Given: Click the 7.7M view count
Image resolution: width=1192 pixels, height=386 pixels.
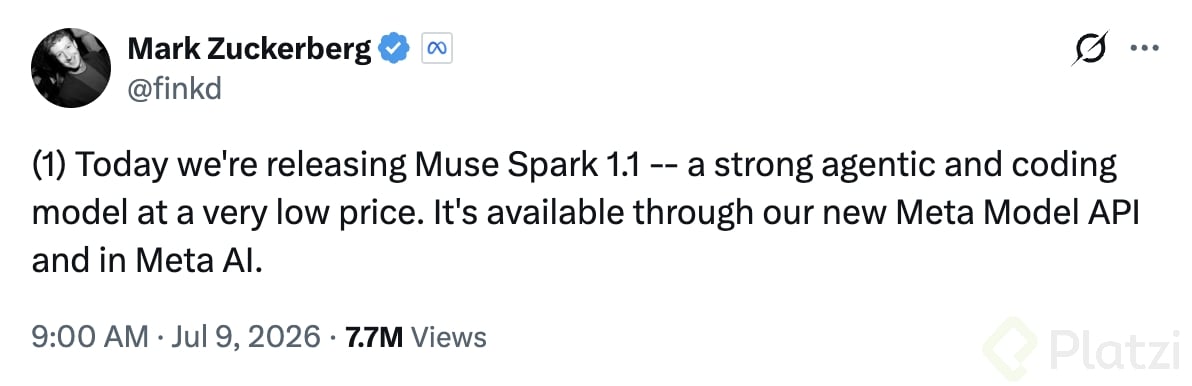Looking at the screenshot, I should click(374, 337).
